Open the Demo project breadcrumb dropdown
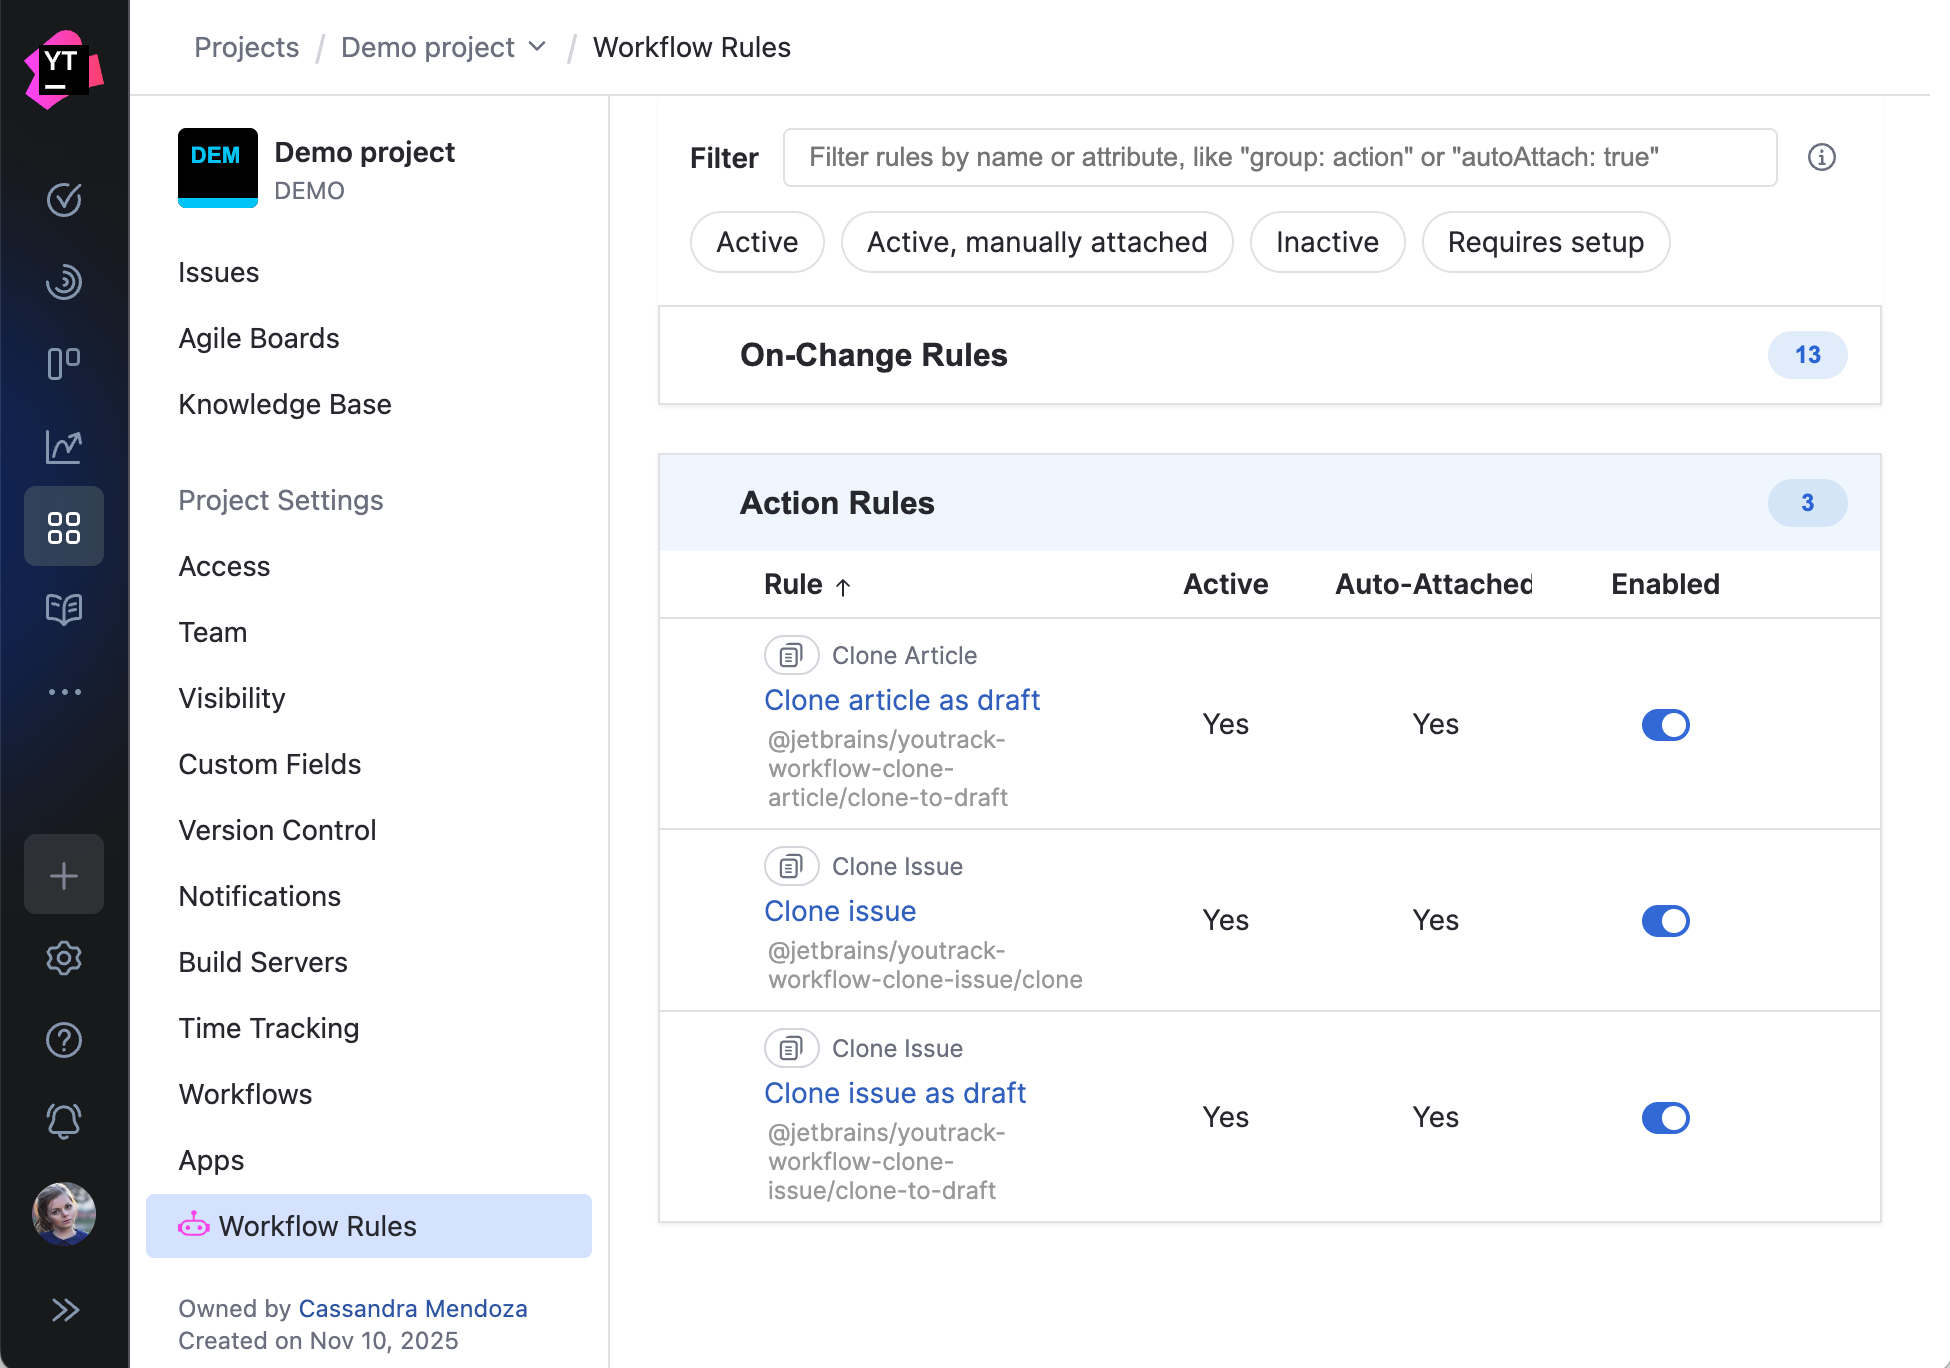This screenshot has width=1950, height=1368. 538,47
